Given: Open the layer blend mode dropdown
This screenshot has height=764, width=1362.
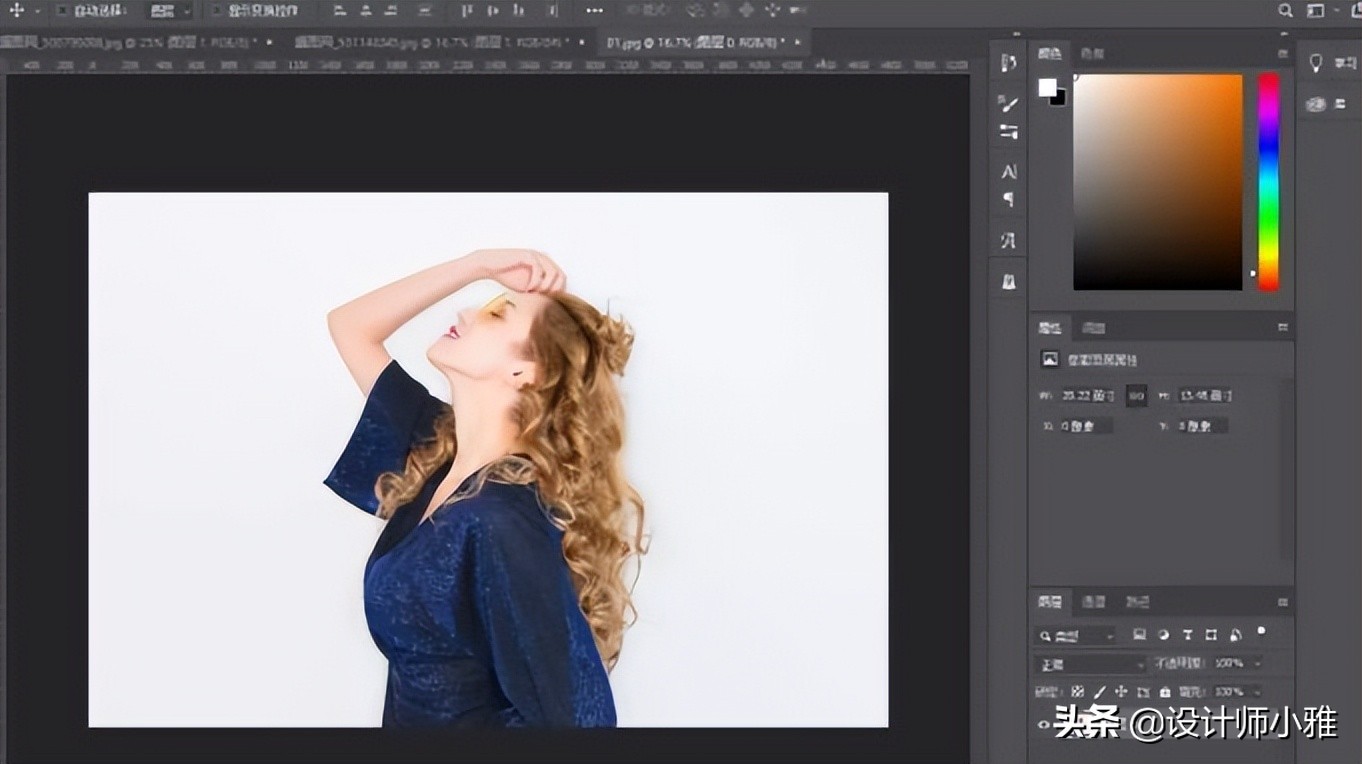Looking at the screenshot, I should (1090, 663).
